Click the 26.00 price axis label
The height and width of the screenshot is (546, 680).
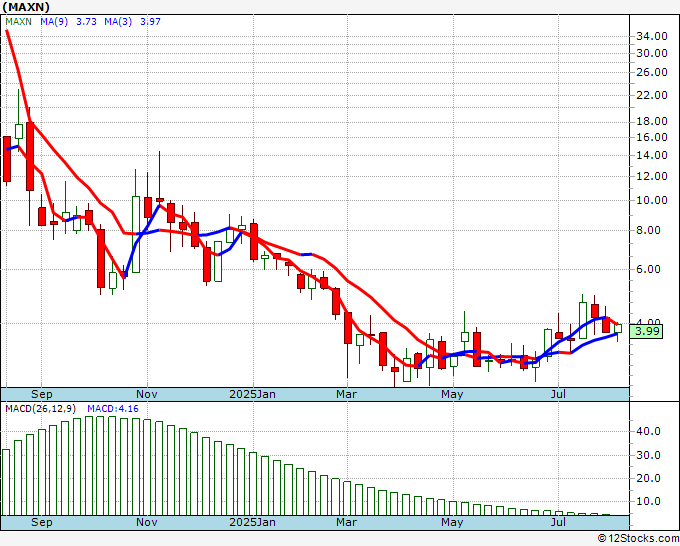pos(651,72)
